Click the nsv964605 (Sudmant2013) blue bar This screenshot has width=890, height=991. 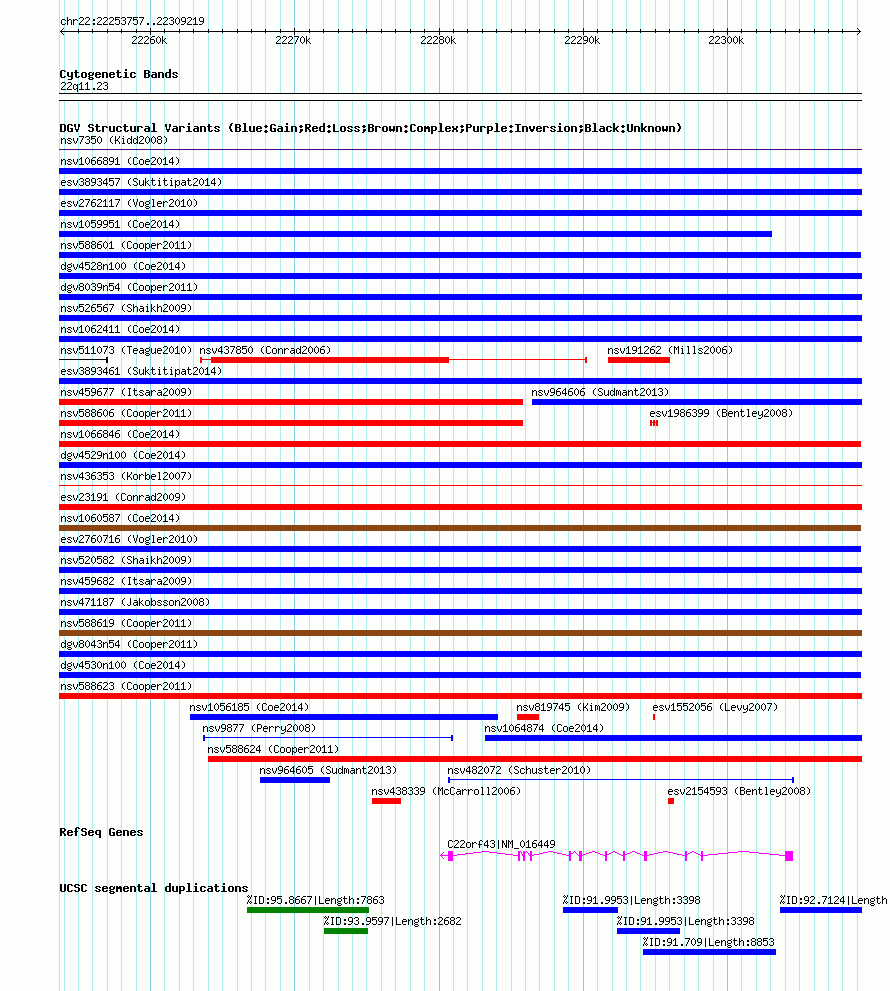[295, 781]
